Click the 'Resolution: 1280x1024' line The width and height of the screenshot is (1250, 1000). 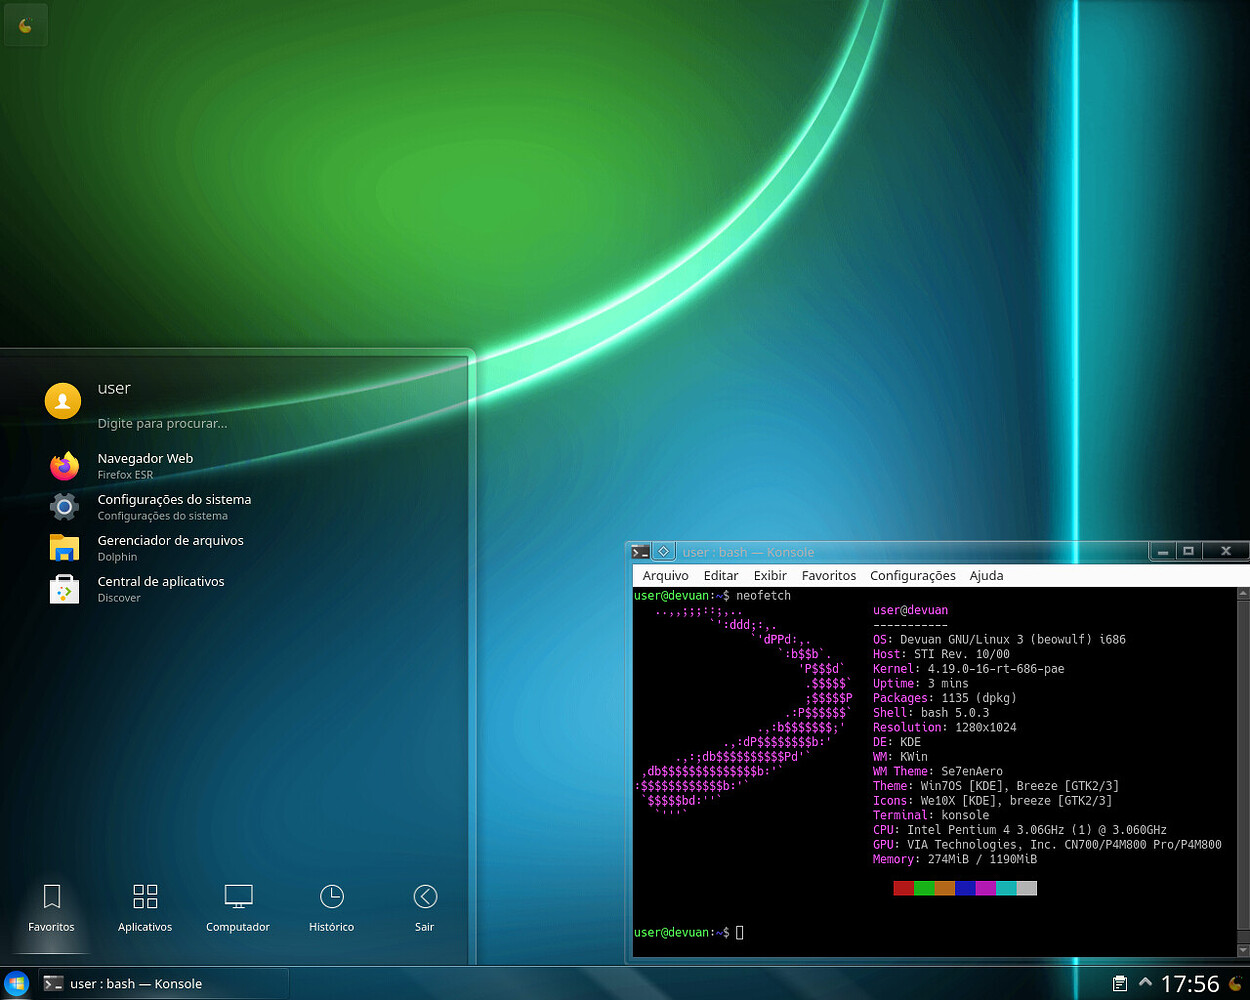point(944,727)
